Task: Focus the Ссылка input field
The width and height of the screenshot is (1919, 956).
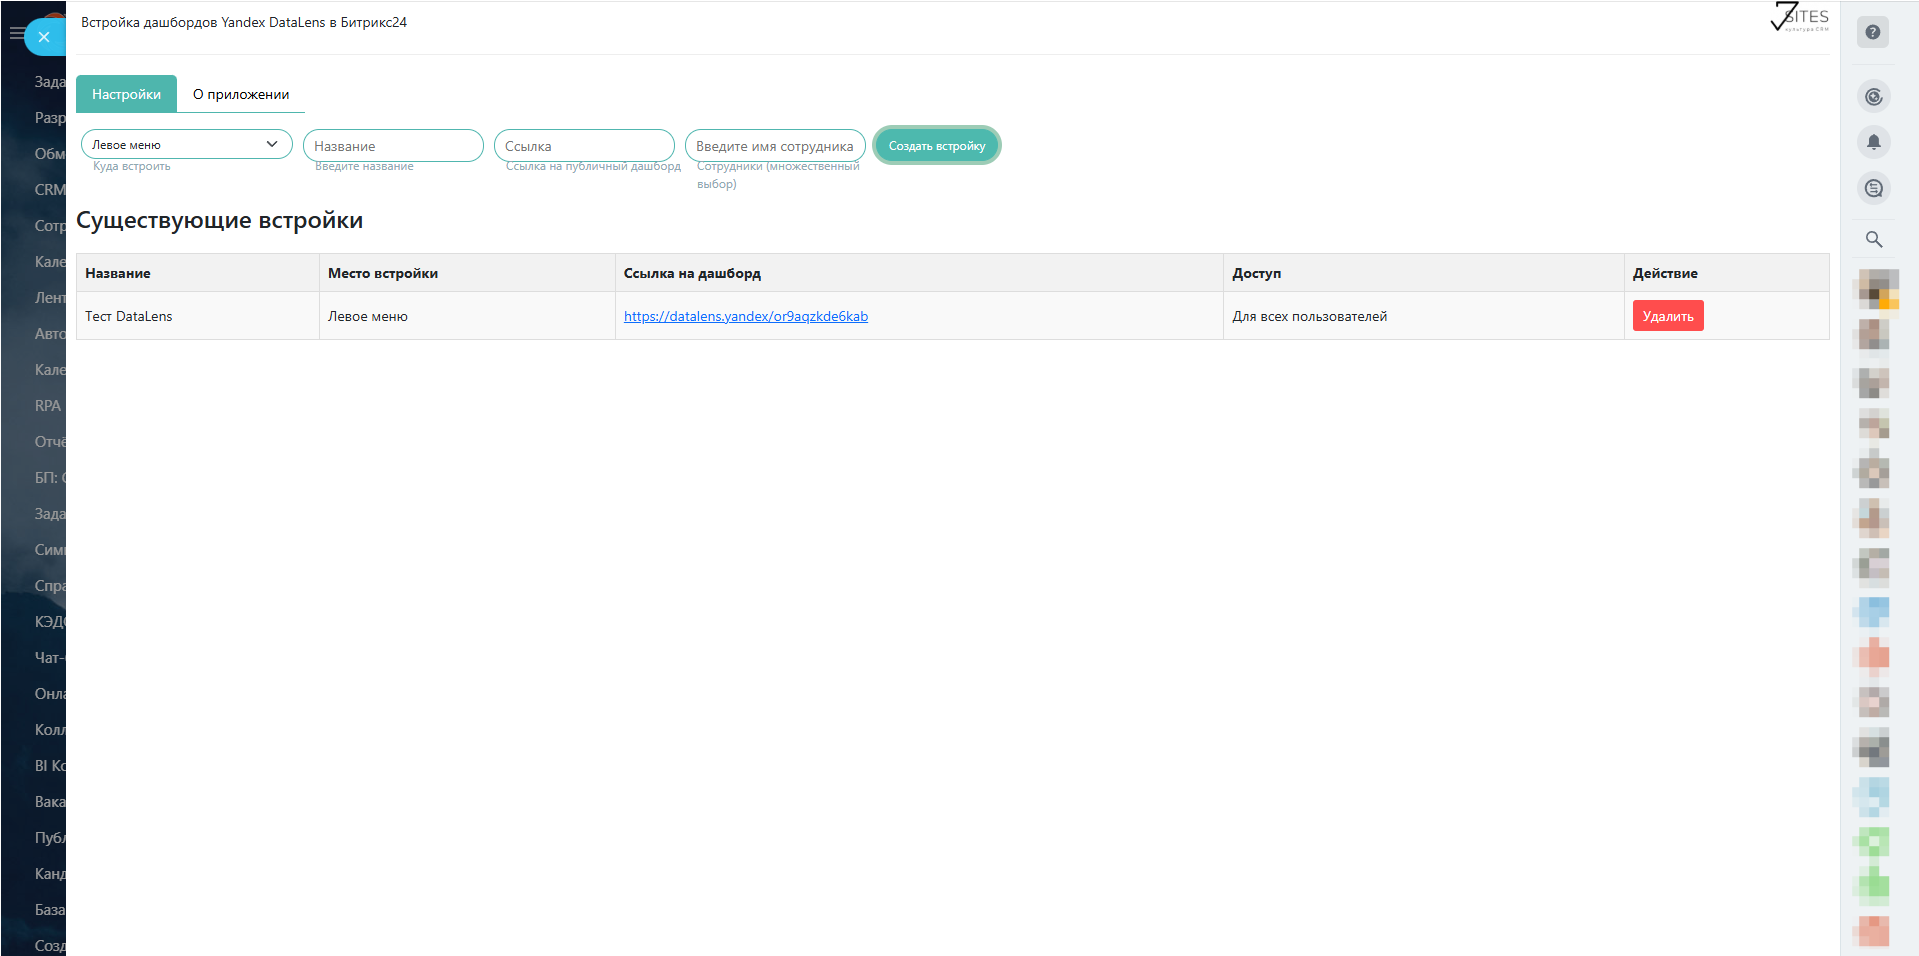Action: (584, 145)
